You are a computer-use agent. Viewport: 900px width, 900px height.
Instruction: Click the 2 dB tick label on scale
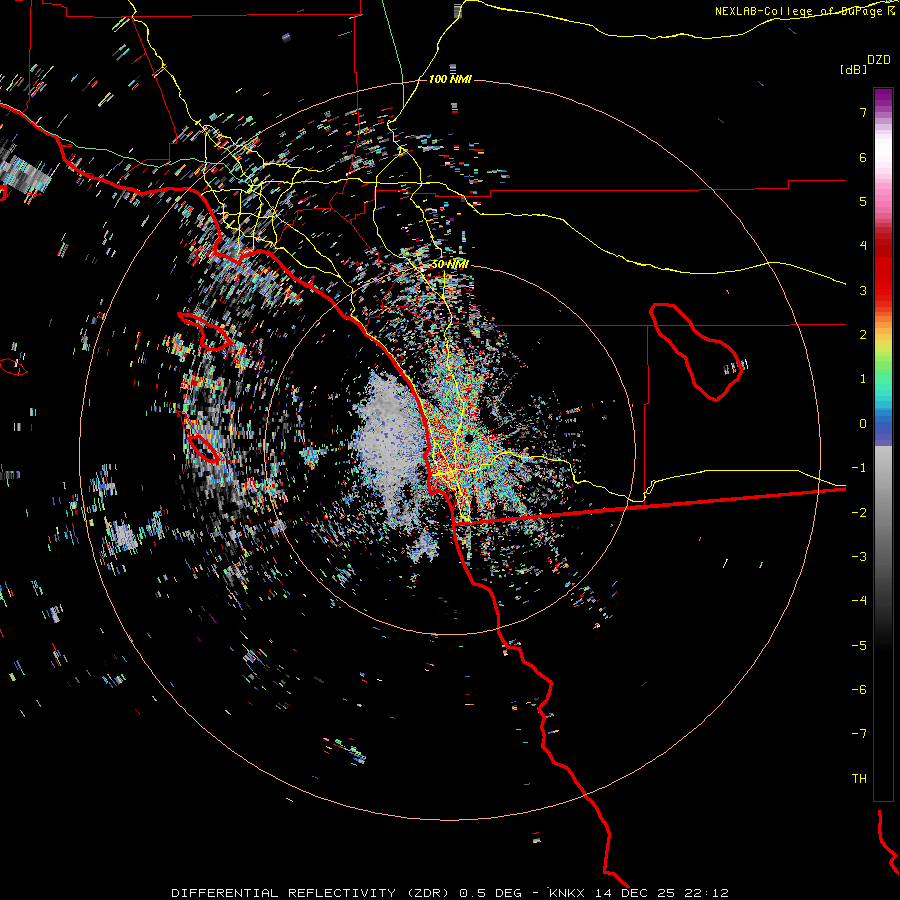pyautogui.click(x=863, y=335)
